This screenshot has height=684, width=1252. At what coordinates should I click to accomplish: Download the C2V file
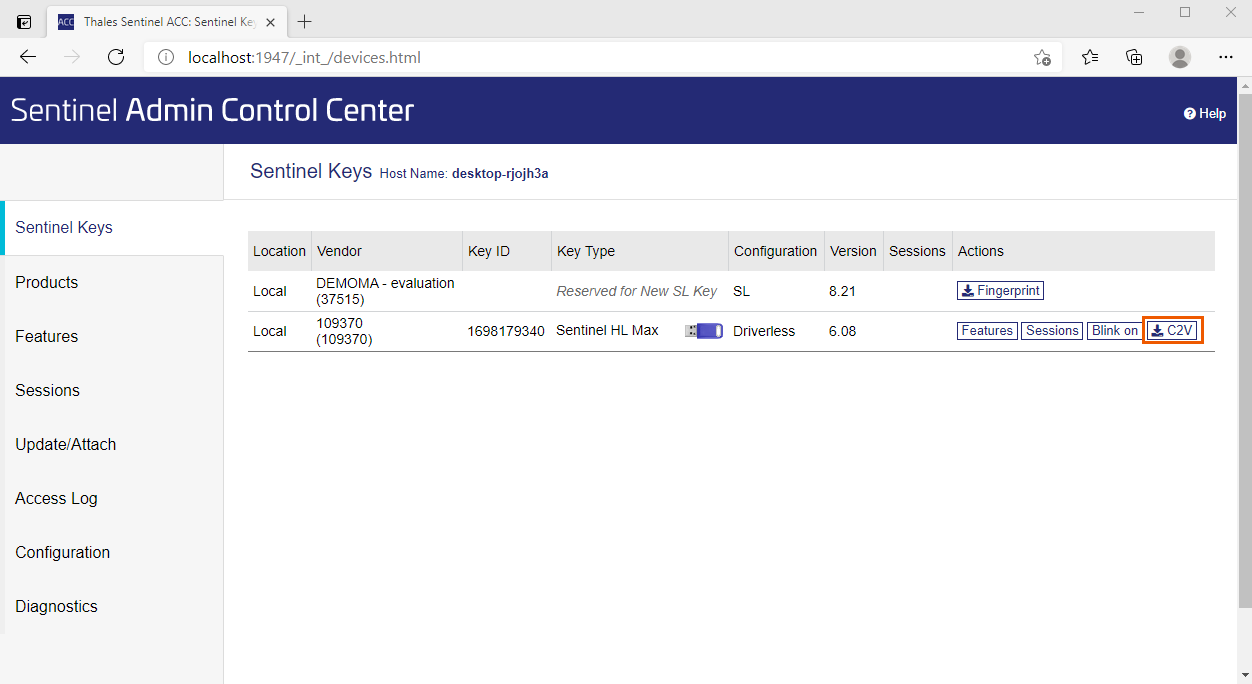[1172, 331]
